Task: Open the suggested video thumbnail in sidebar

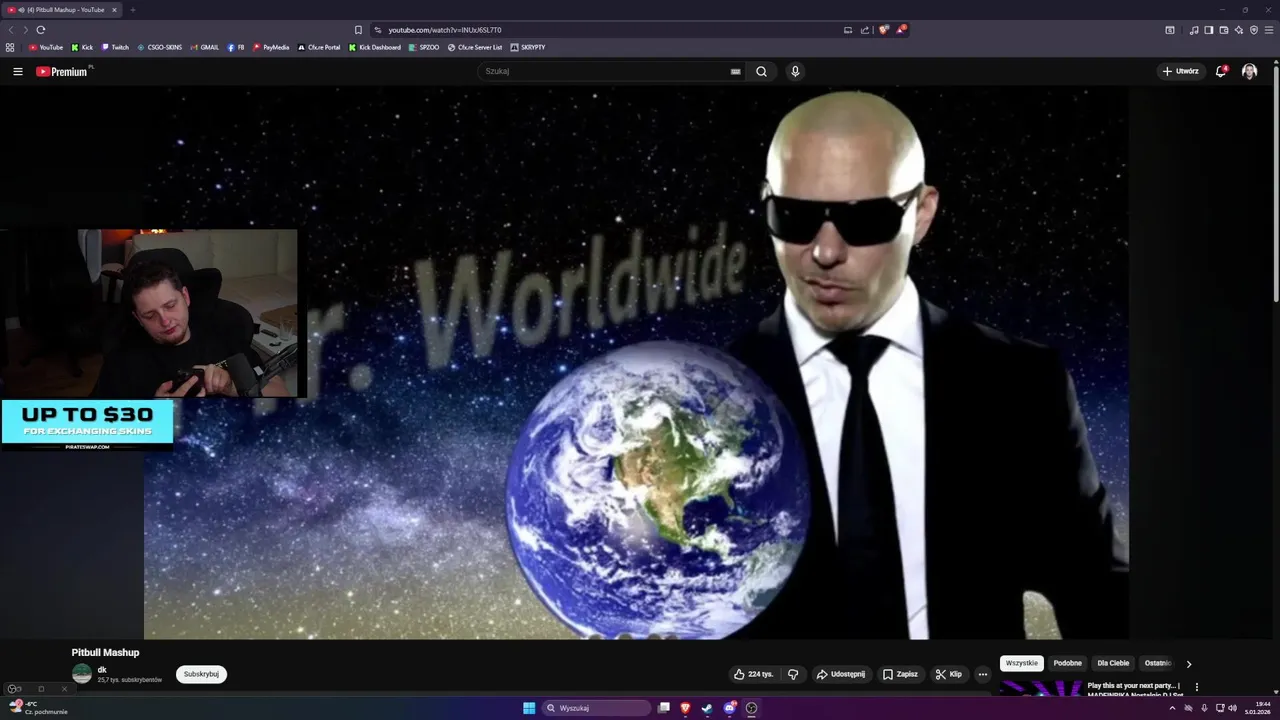Action: coord(1041,688)
